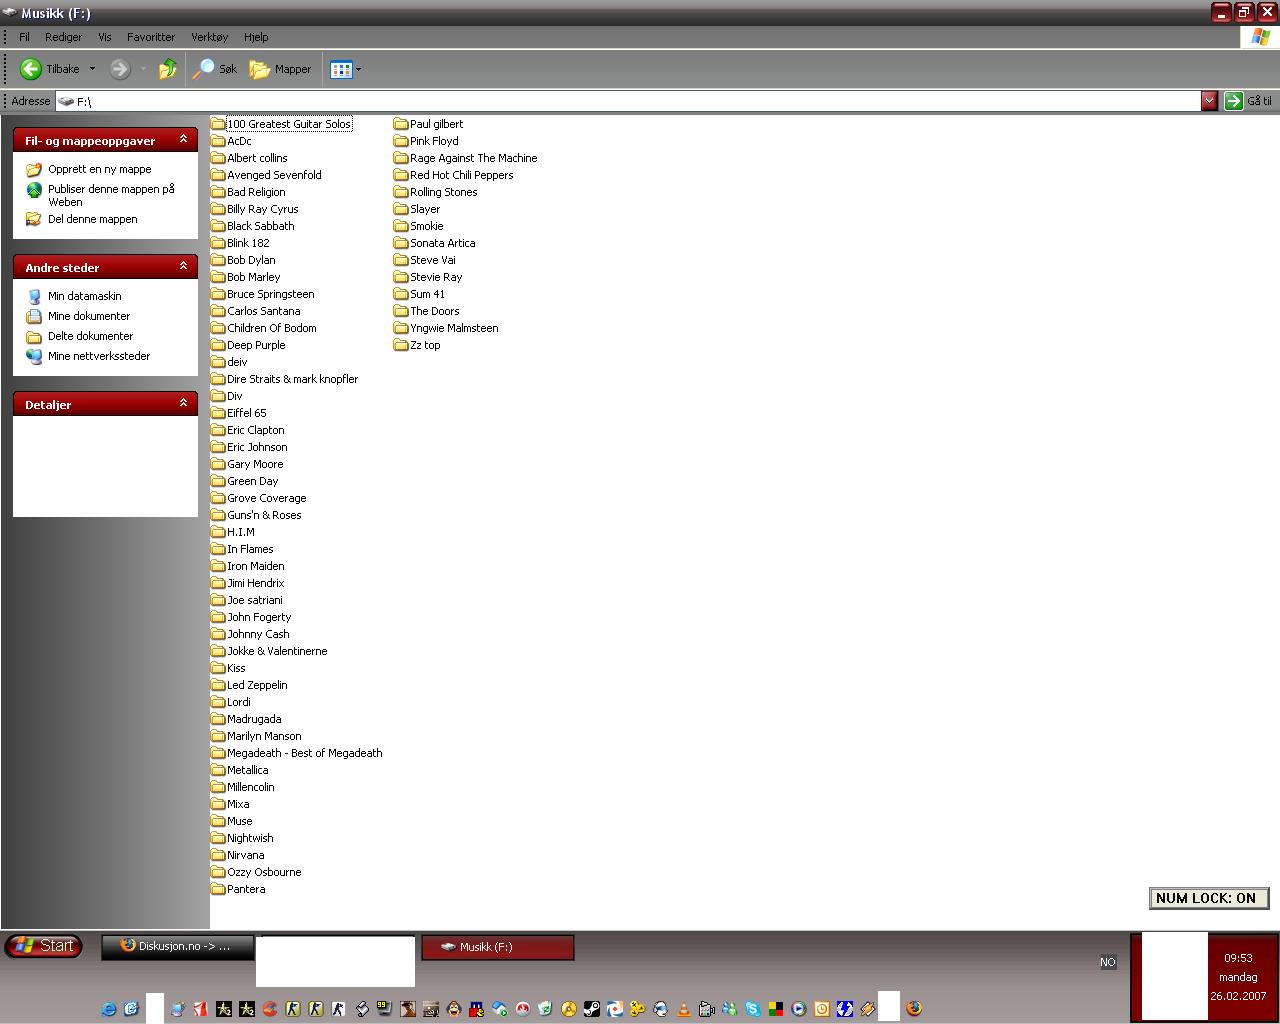Launch Steam from quick launch
1280x1024 pixels.
pos(592,1009)
